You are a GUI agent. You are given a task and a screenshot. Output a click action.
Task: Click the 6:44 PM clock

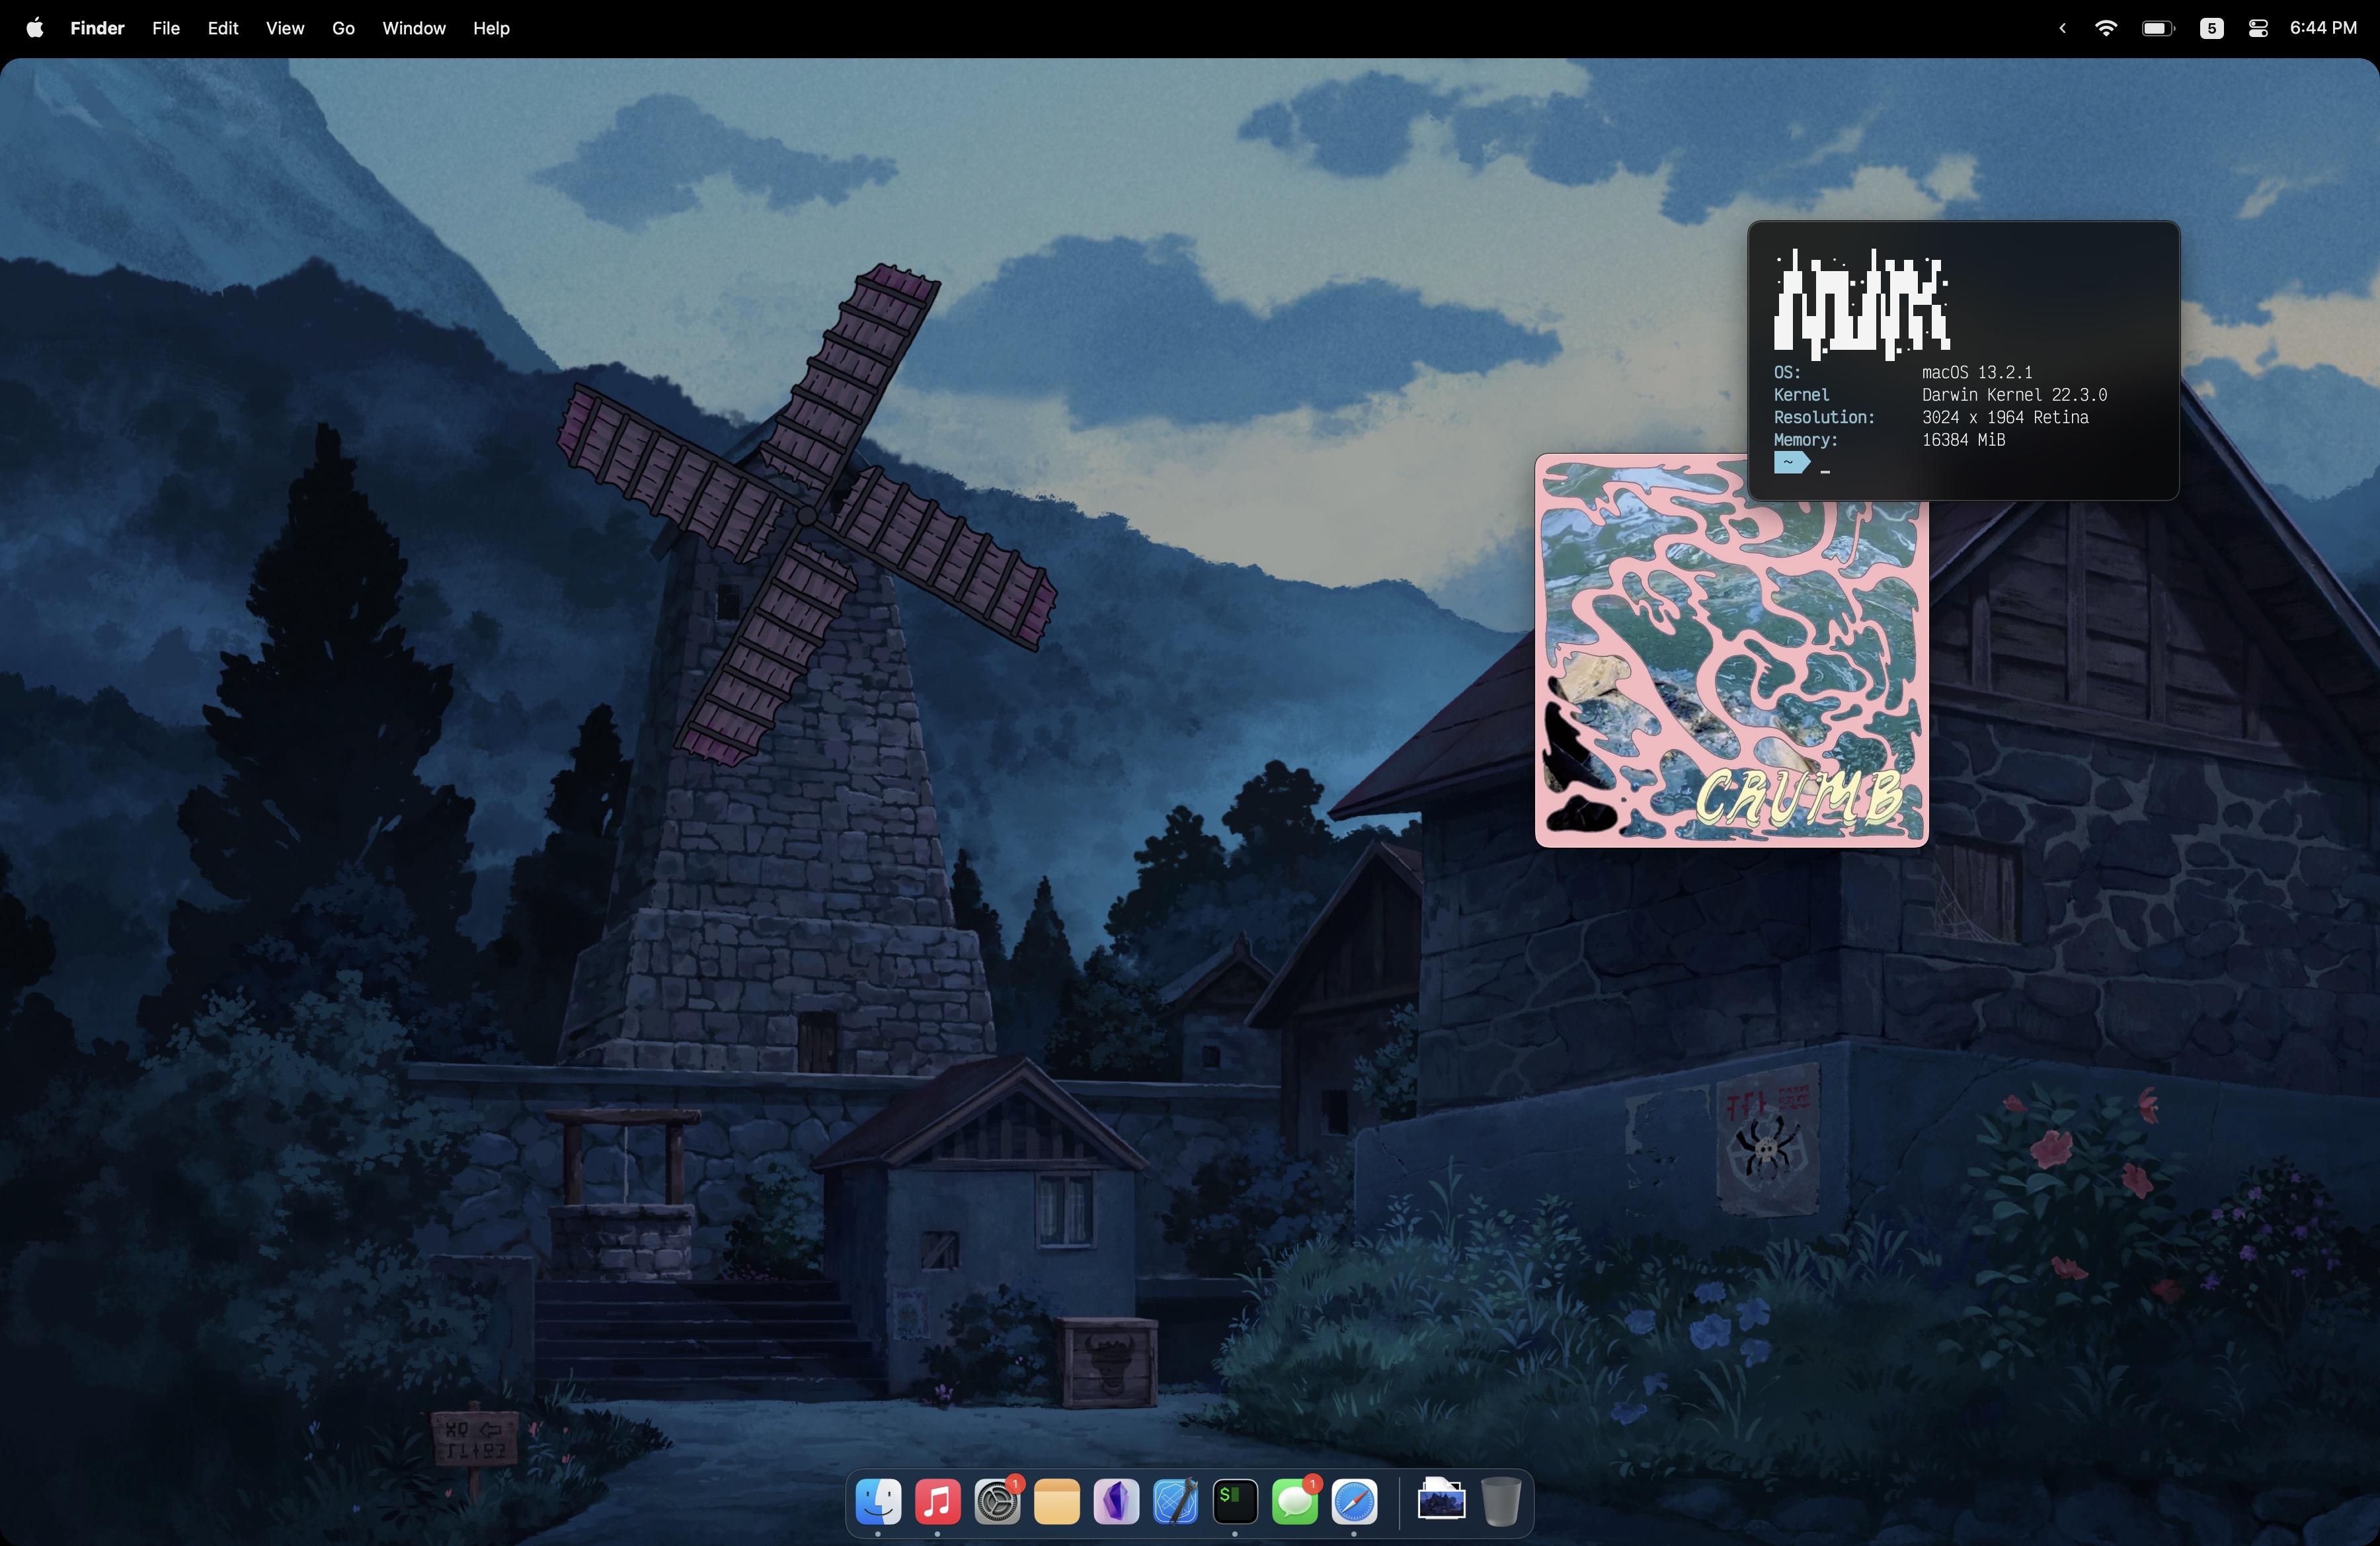[2323, 28]
